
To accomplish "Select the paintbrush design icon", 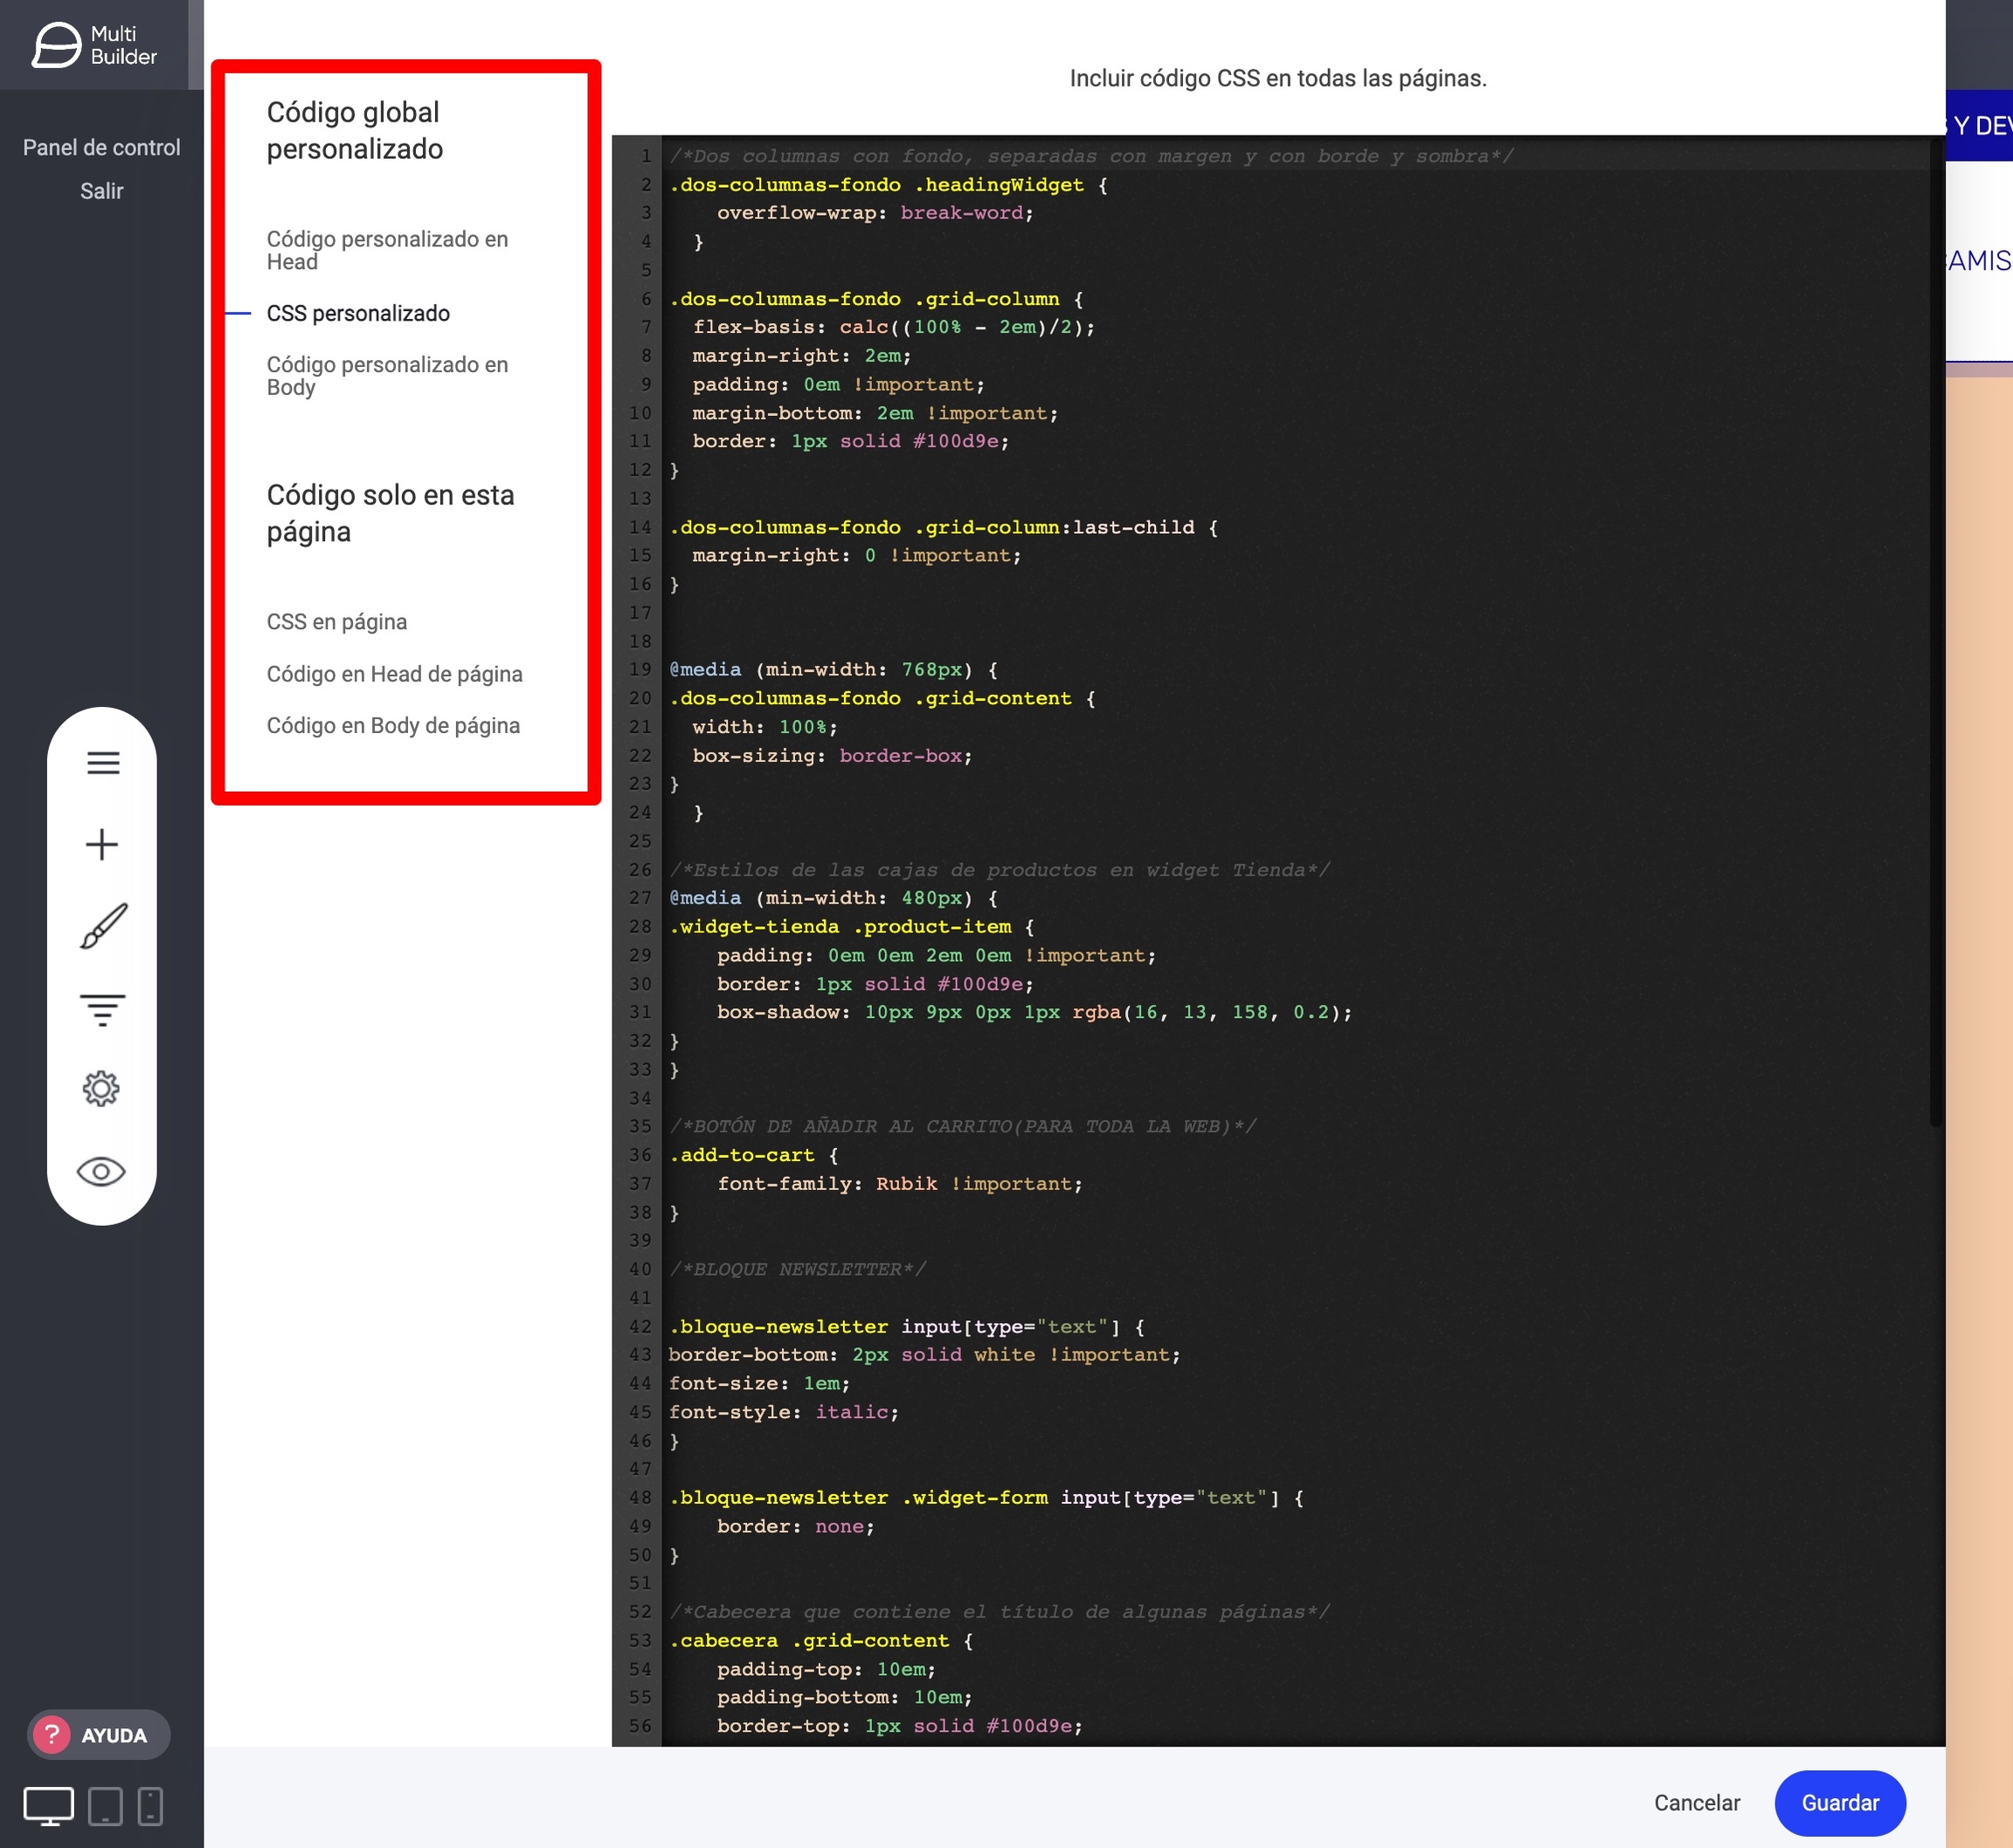I will click(102, 926).
